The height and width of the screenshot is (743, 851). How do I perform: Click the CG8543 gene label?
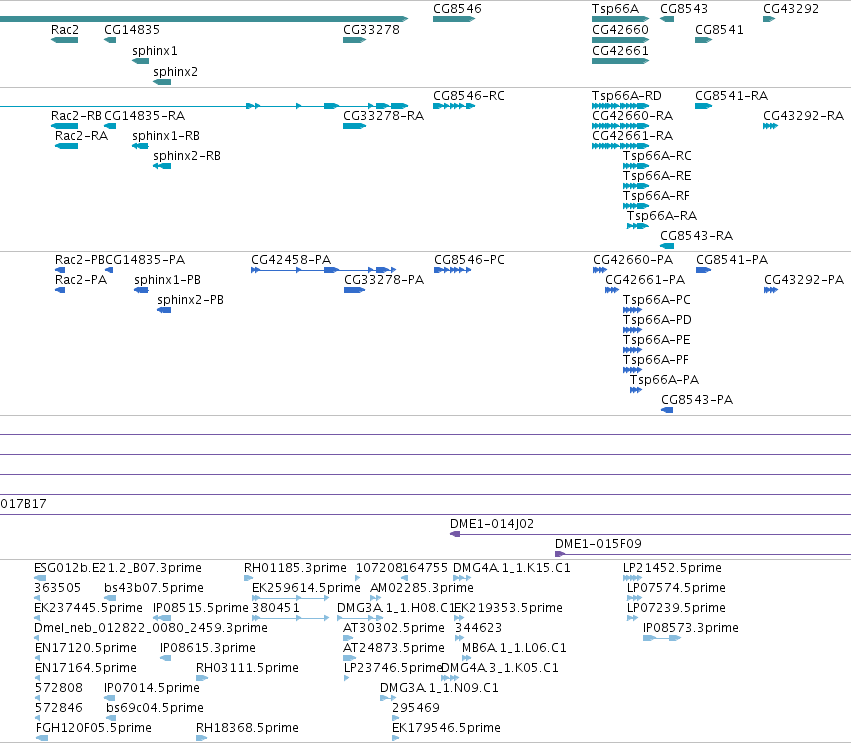(x=684, y=9)
